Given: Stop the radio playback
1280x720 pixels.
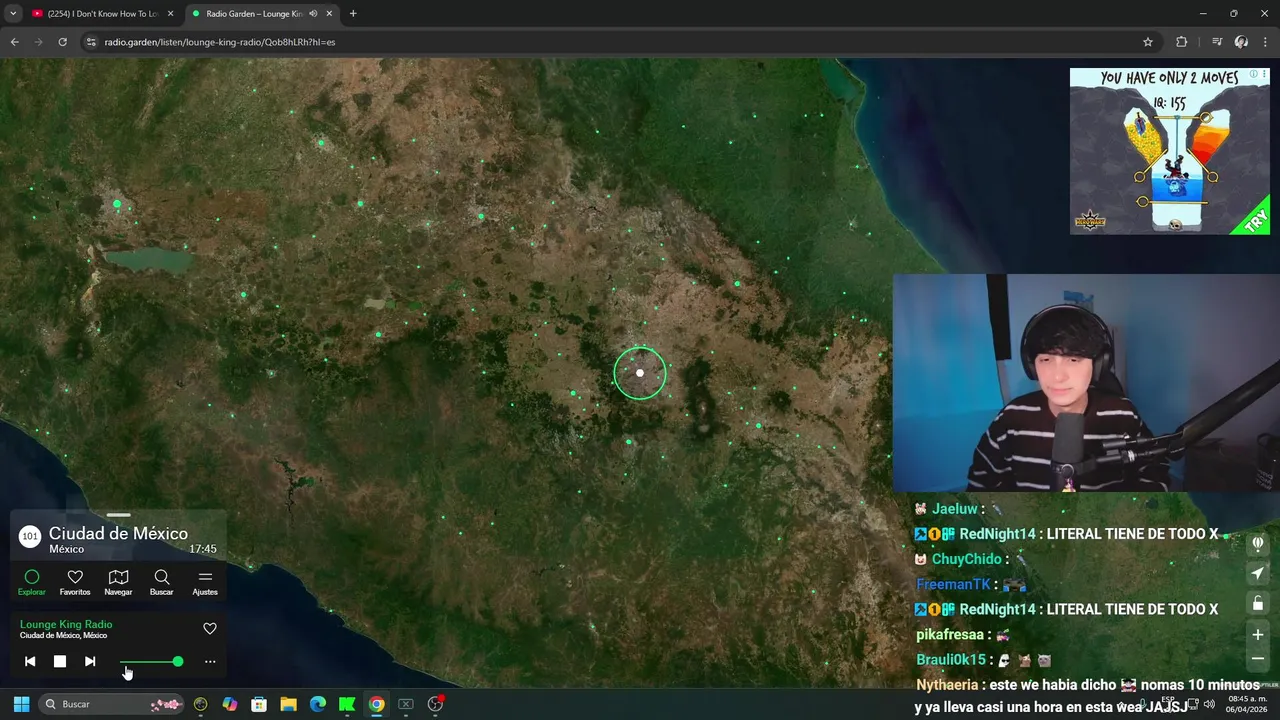Looking at the screenshot, I should [x=60, y=661].
